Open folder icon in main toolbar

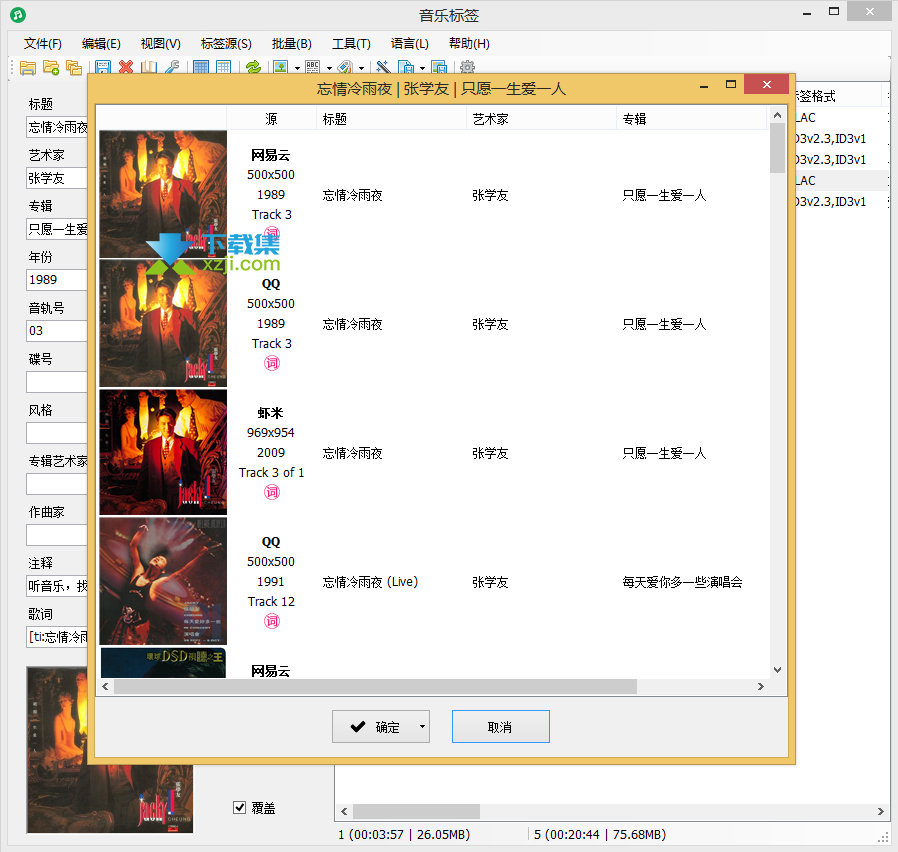pos(27,68)
